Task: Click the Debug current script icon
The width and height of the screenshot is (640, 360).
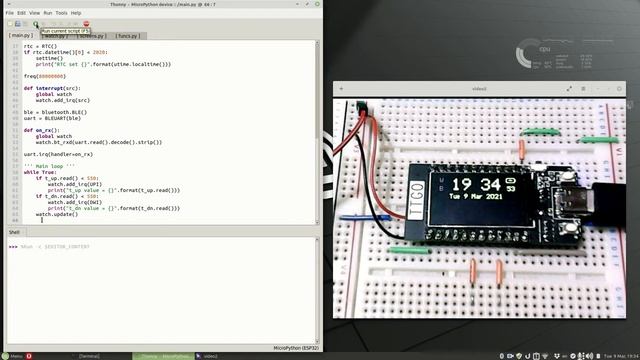Action: [x=44, y=24]
